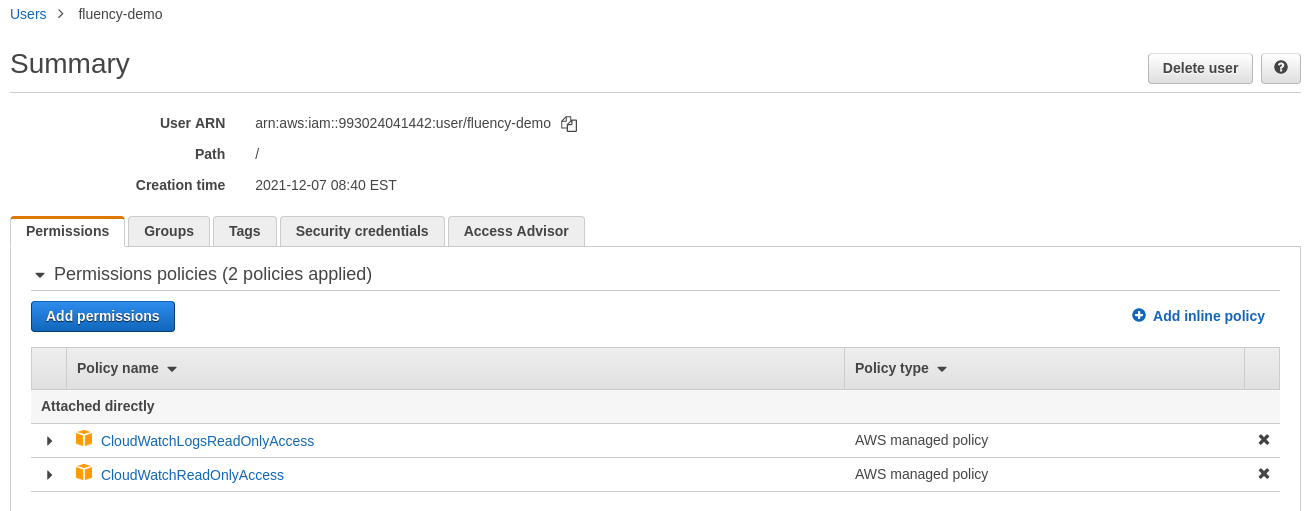Screen dimensions: 1310x511
Task: Copy the User ARN to clipboard
Action: 569,124
